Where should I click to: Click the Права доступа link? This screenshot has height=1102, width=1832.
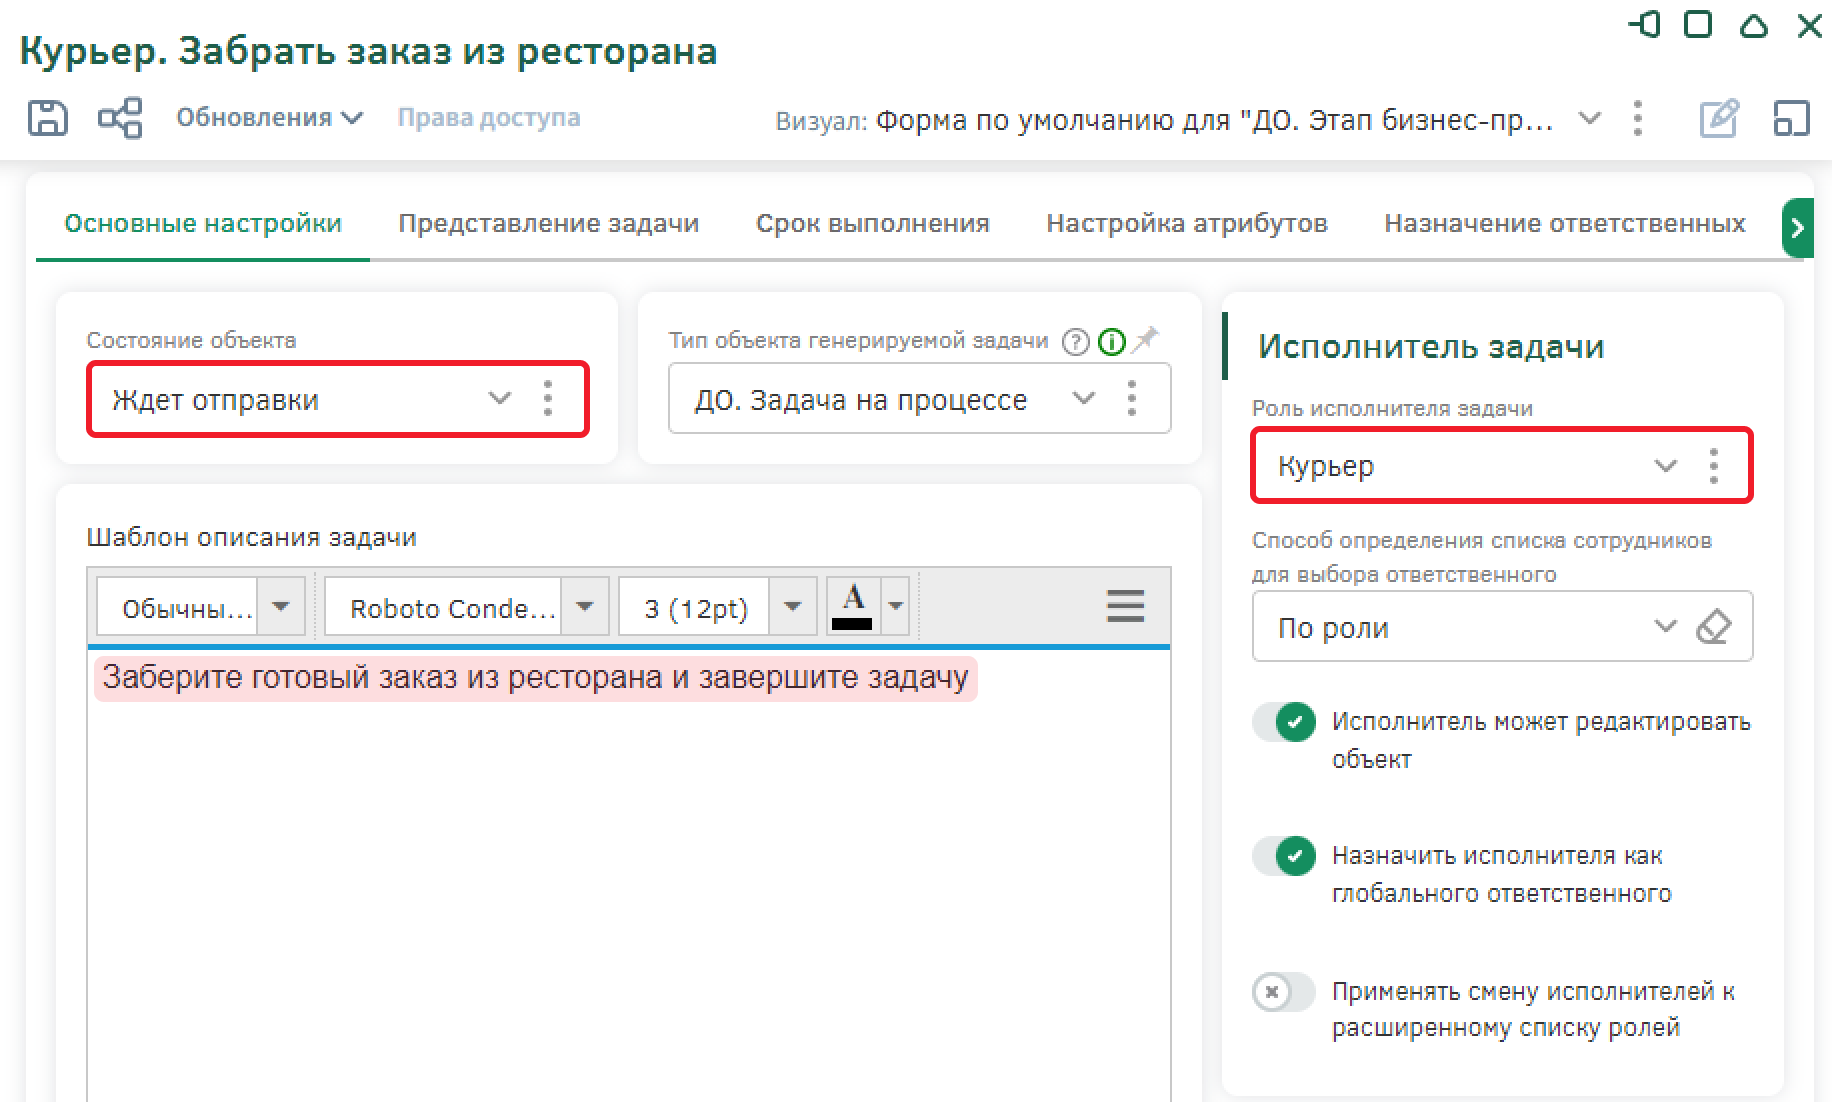tap(489, 118)
